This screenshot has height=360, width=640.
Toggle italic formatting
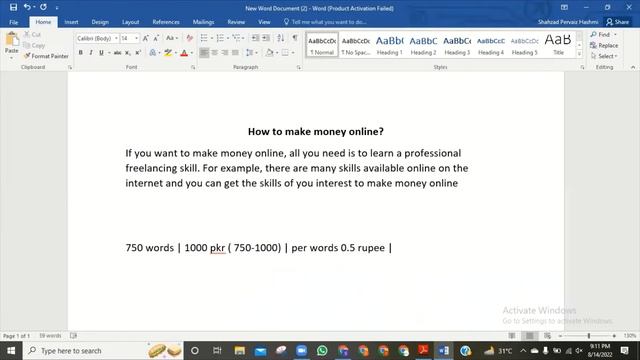[x=91, y=53]
